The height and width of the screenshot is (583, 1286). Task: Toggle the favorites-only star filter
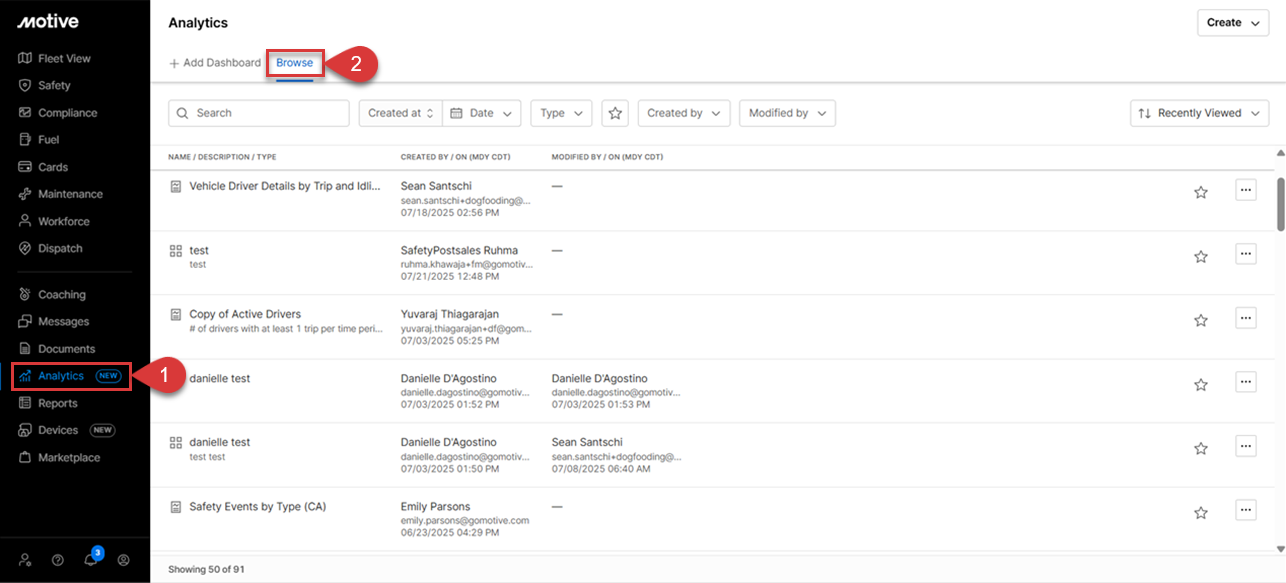click(x=614, y=113)
